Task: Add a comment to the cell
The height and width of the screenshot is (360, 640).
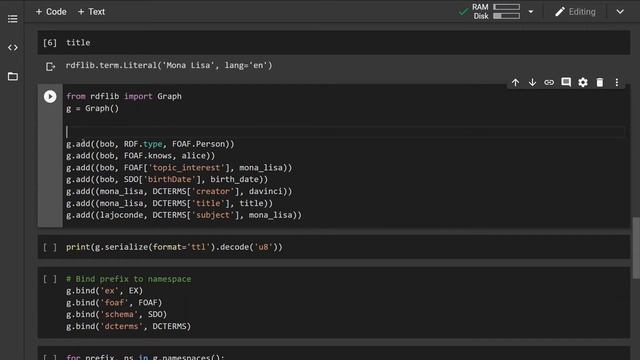Action: (x=566, y=82)
